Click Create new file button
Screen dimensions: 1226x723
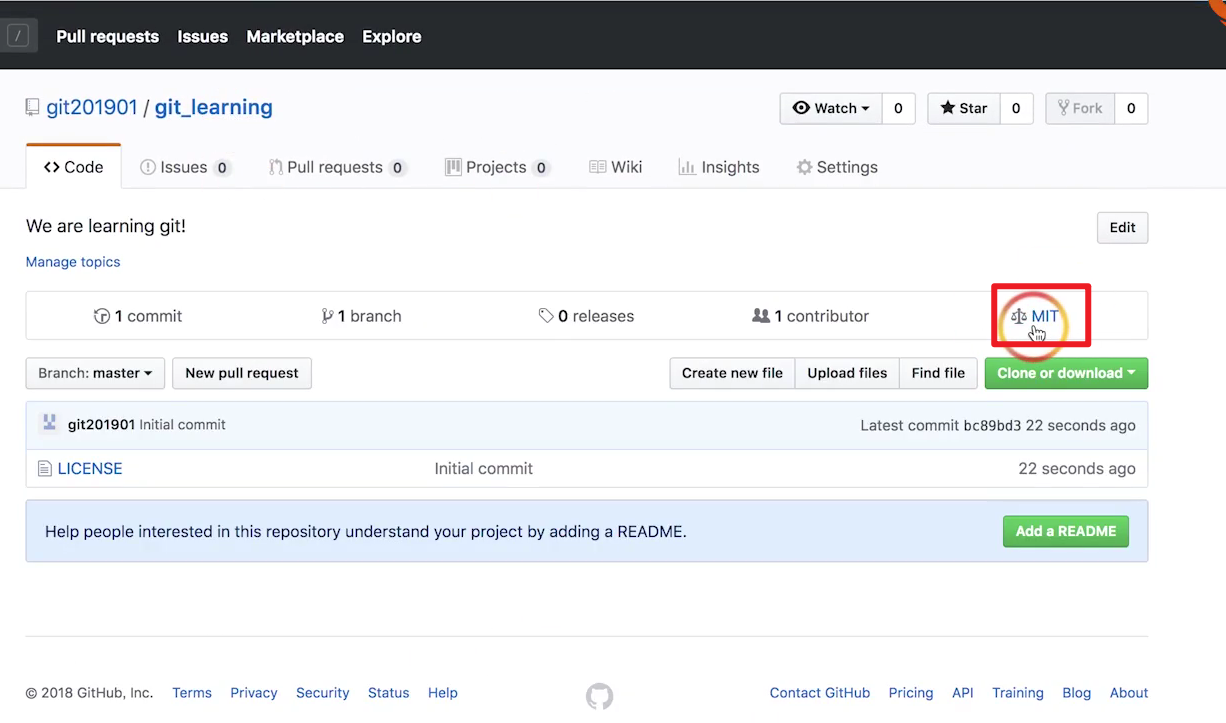[732, 373]
